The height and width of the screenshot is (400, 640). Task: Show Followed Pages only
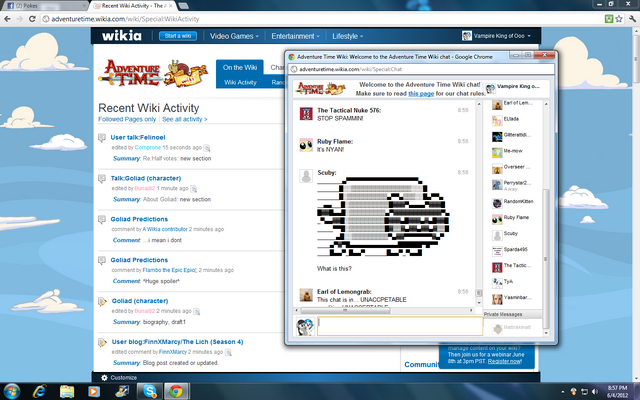(127, 119)
